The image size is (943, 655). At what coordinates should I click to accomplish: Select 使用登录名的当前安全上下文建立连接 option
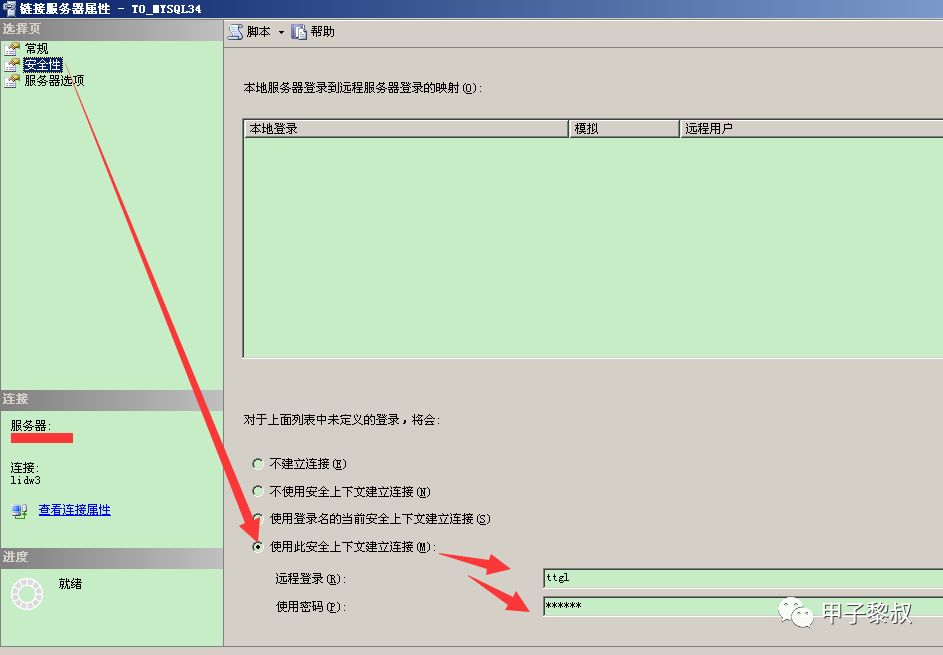[x=258, y=518]
